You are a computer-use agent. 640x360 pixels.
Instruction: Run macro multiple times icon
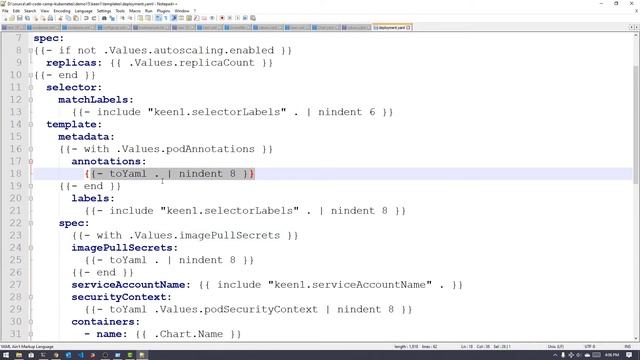pos(245,18)
